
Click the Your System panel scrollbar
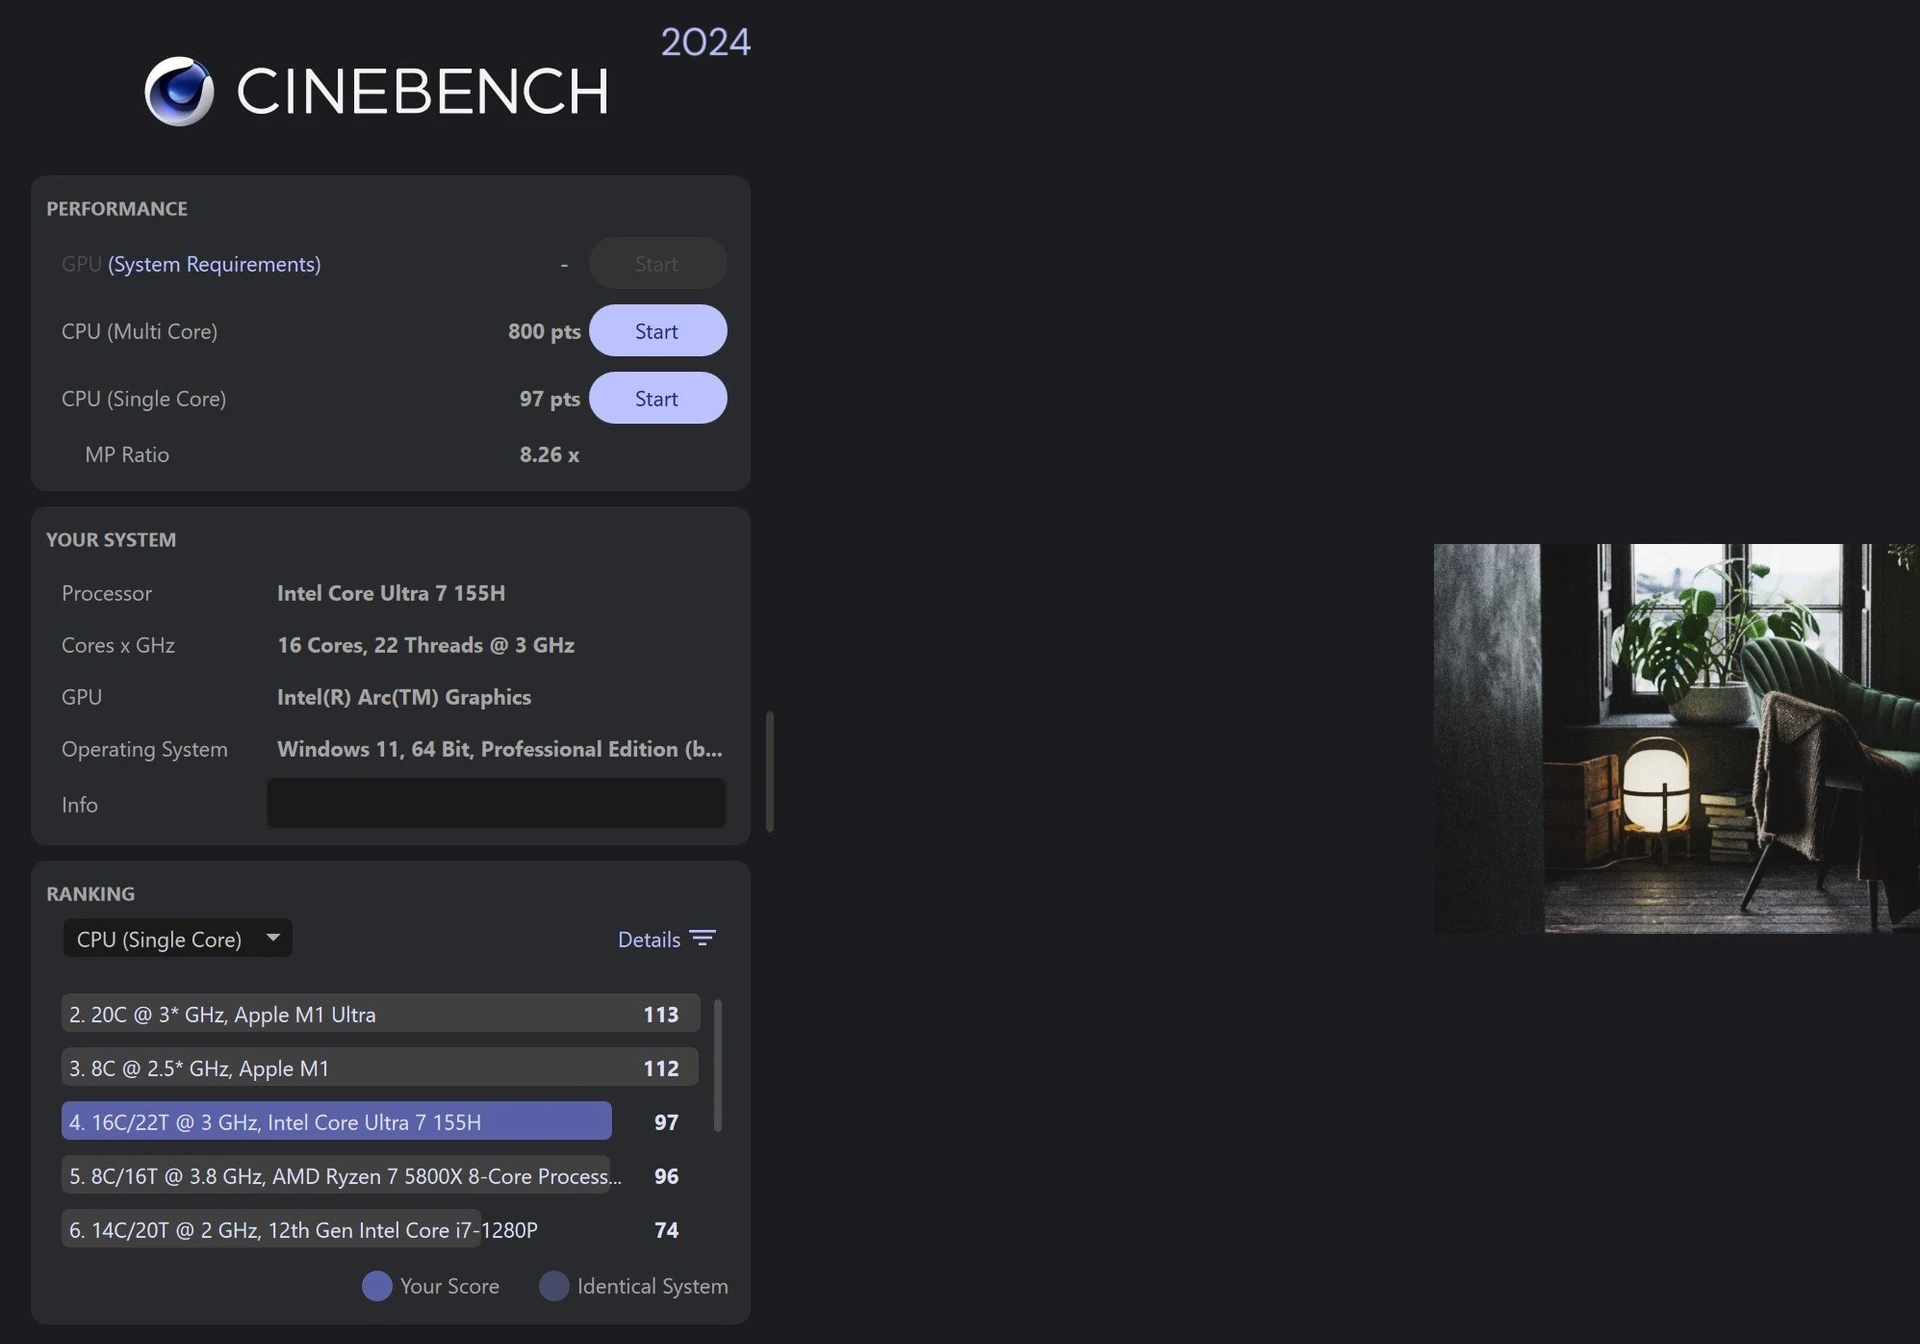[769, 771]
